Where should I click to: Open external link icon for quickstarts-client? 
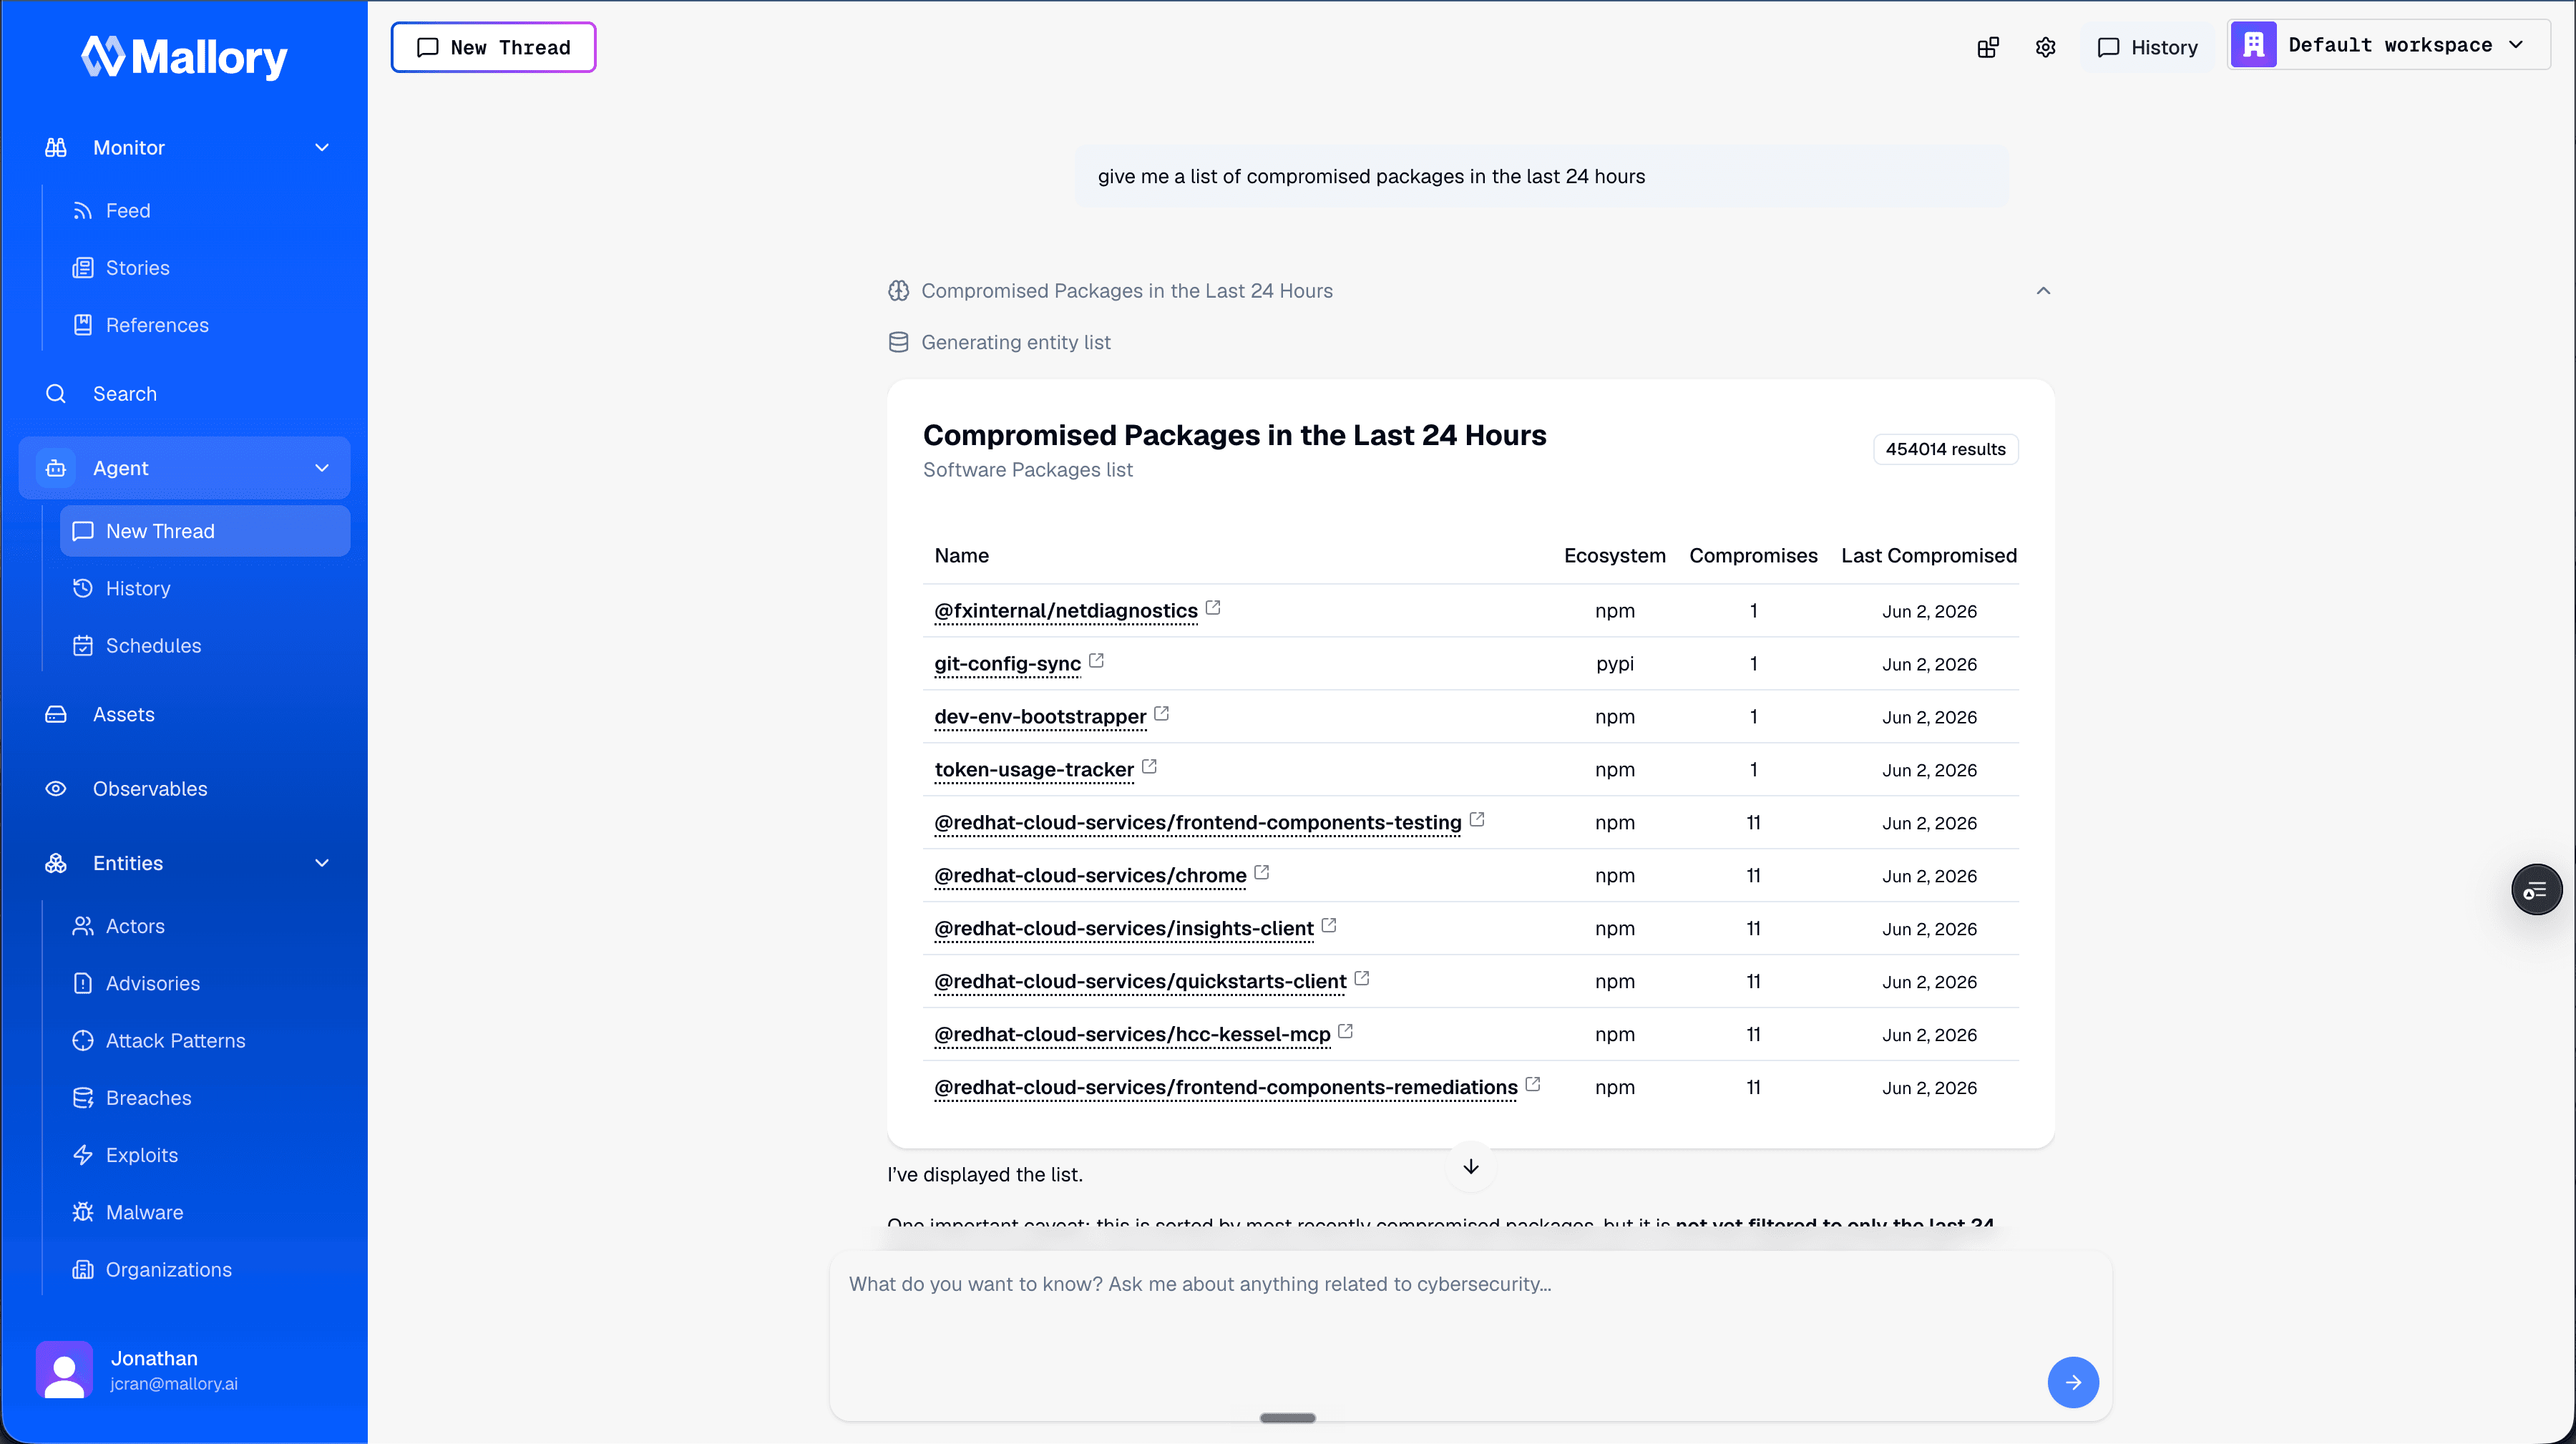(x=1362, y=978)
